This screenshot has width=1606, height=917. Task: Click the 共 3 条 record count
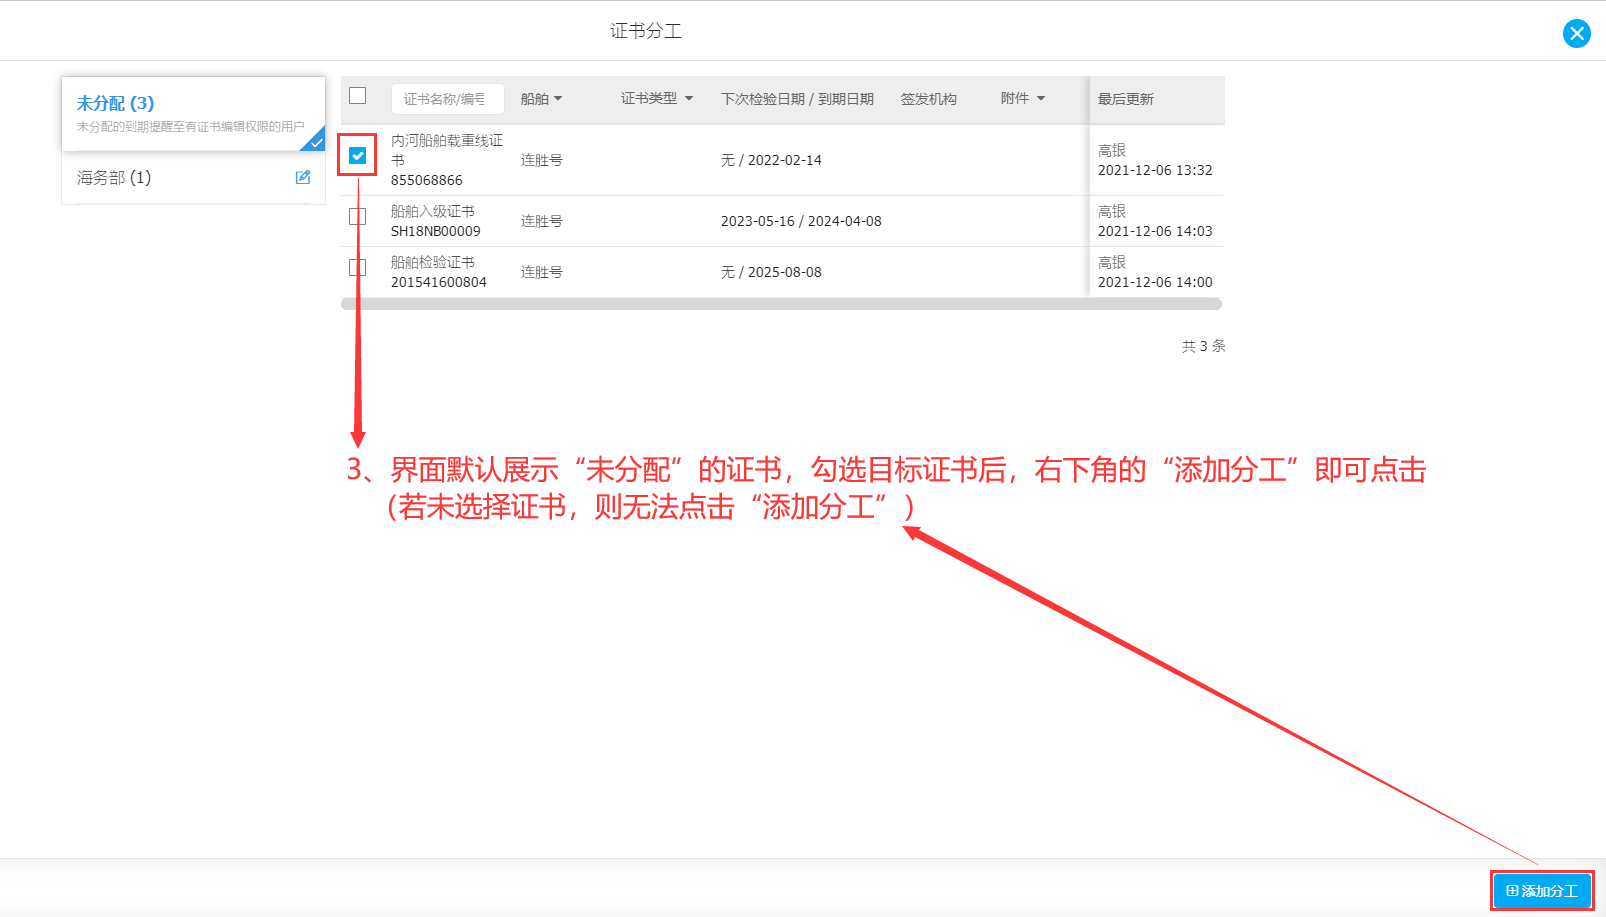1203,346
